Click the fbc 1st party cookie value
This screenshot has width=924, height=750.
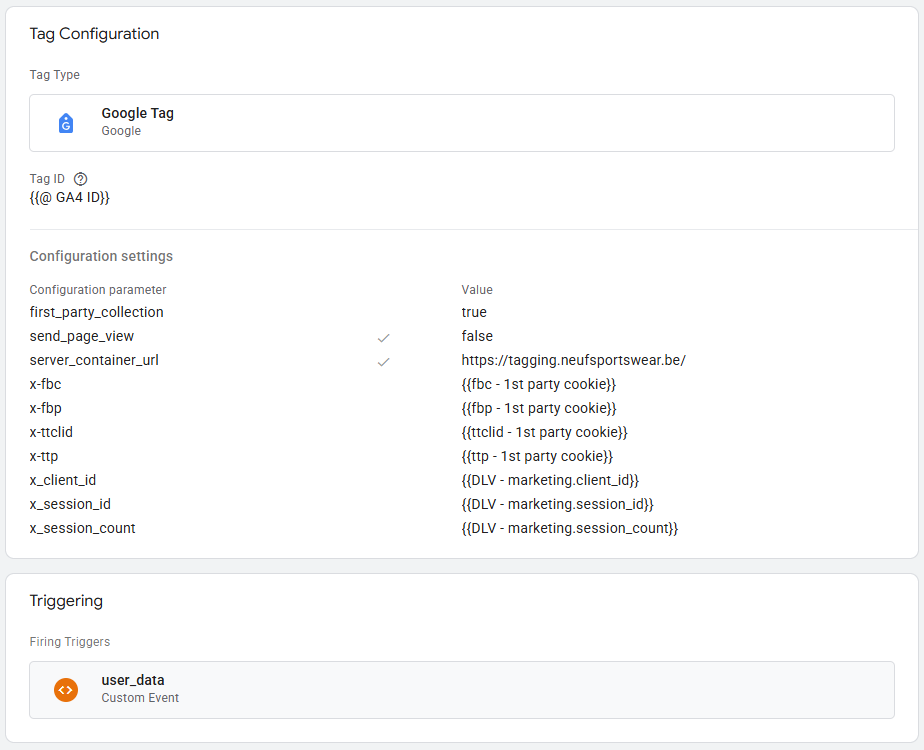tap(539, 384)
